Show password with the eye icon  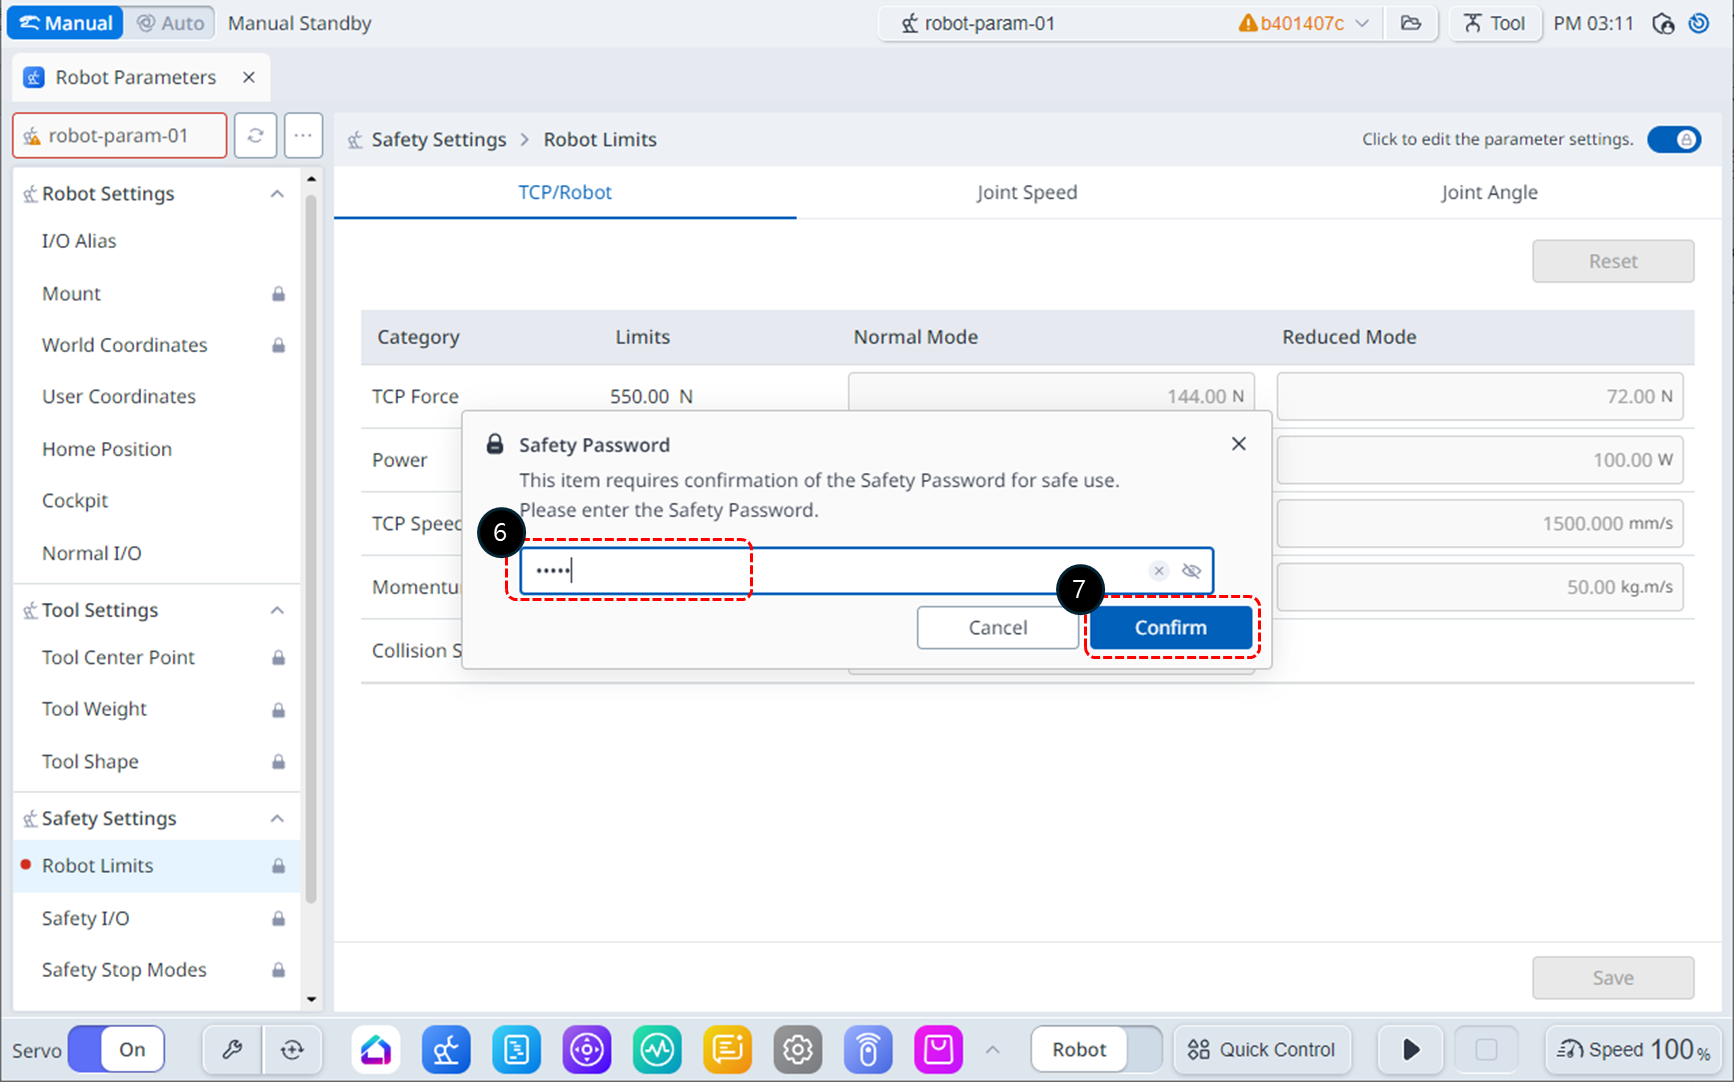(x=1191, y=571)
